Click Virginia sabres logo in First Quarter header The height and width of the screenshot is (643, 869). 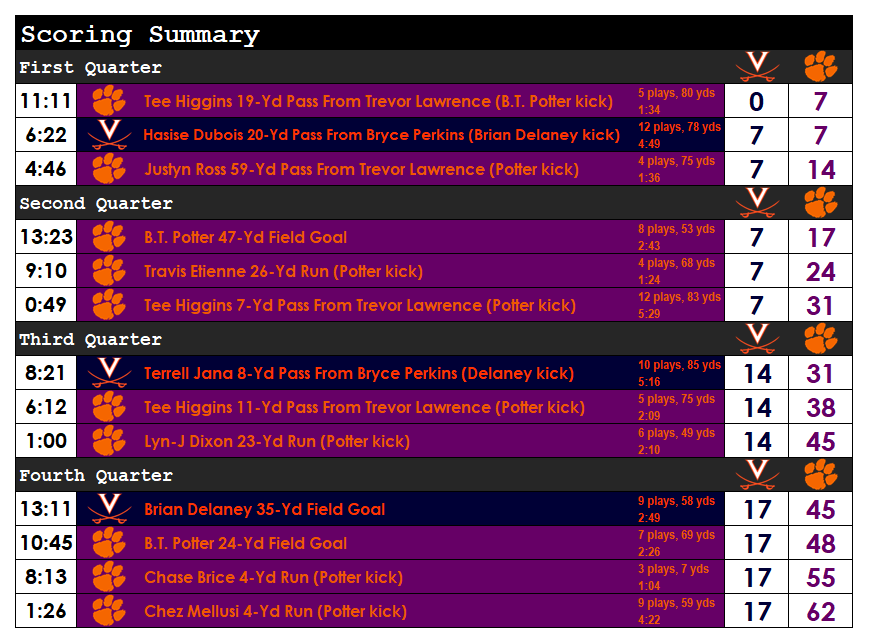(x=756, y=67)
